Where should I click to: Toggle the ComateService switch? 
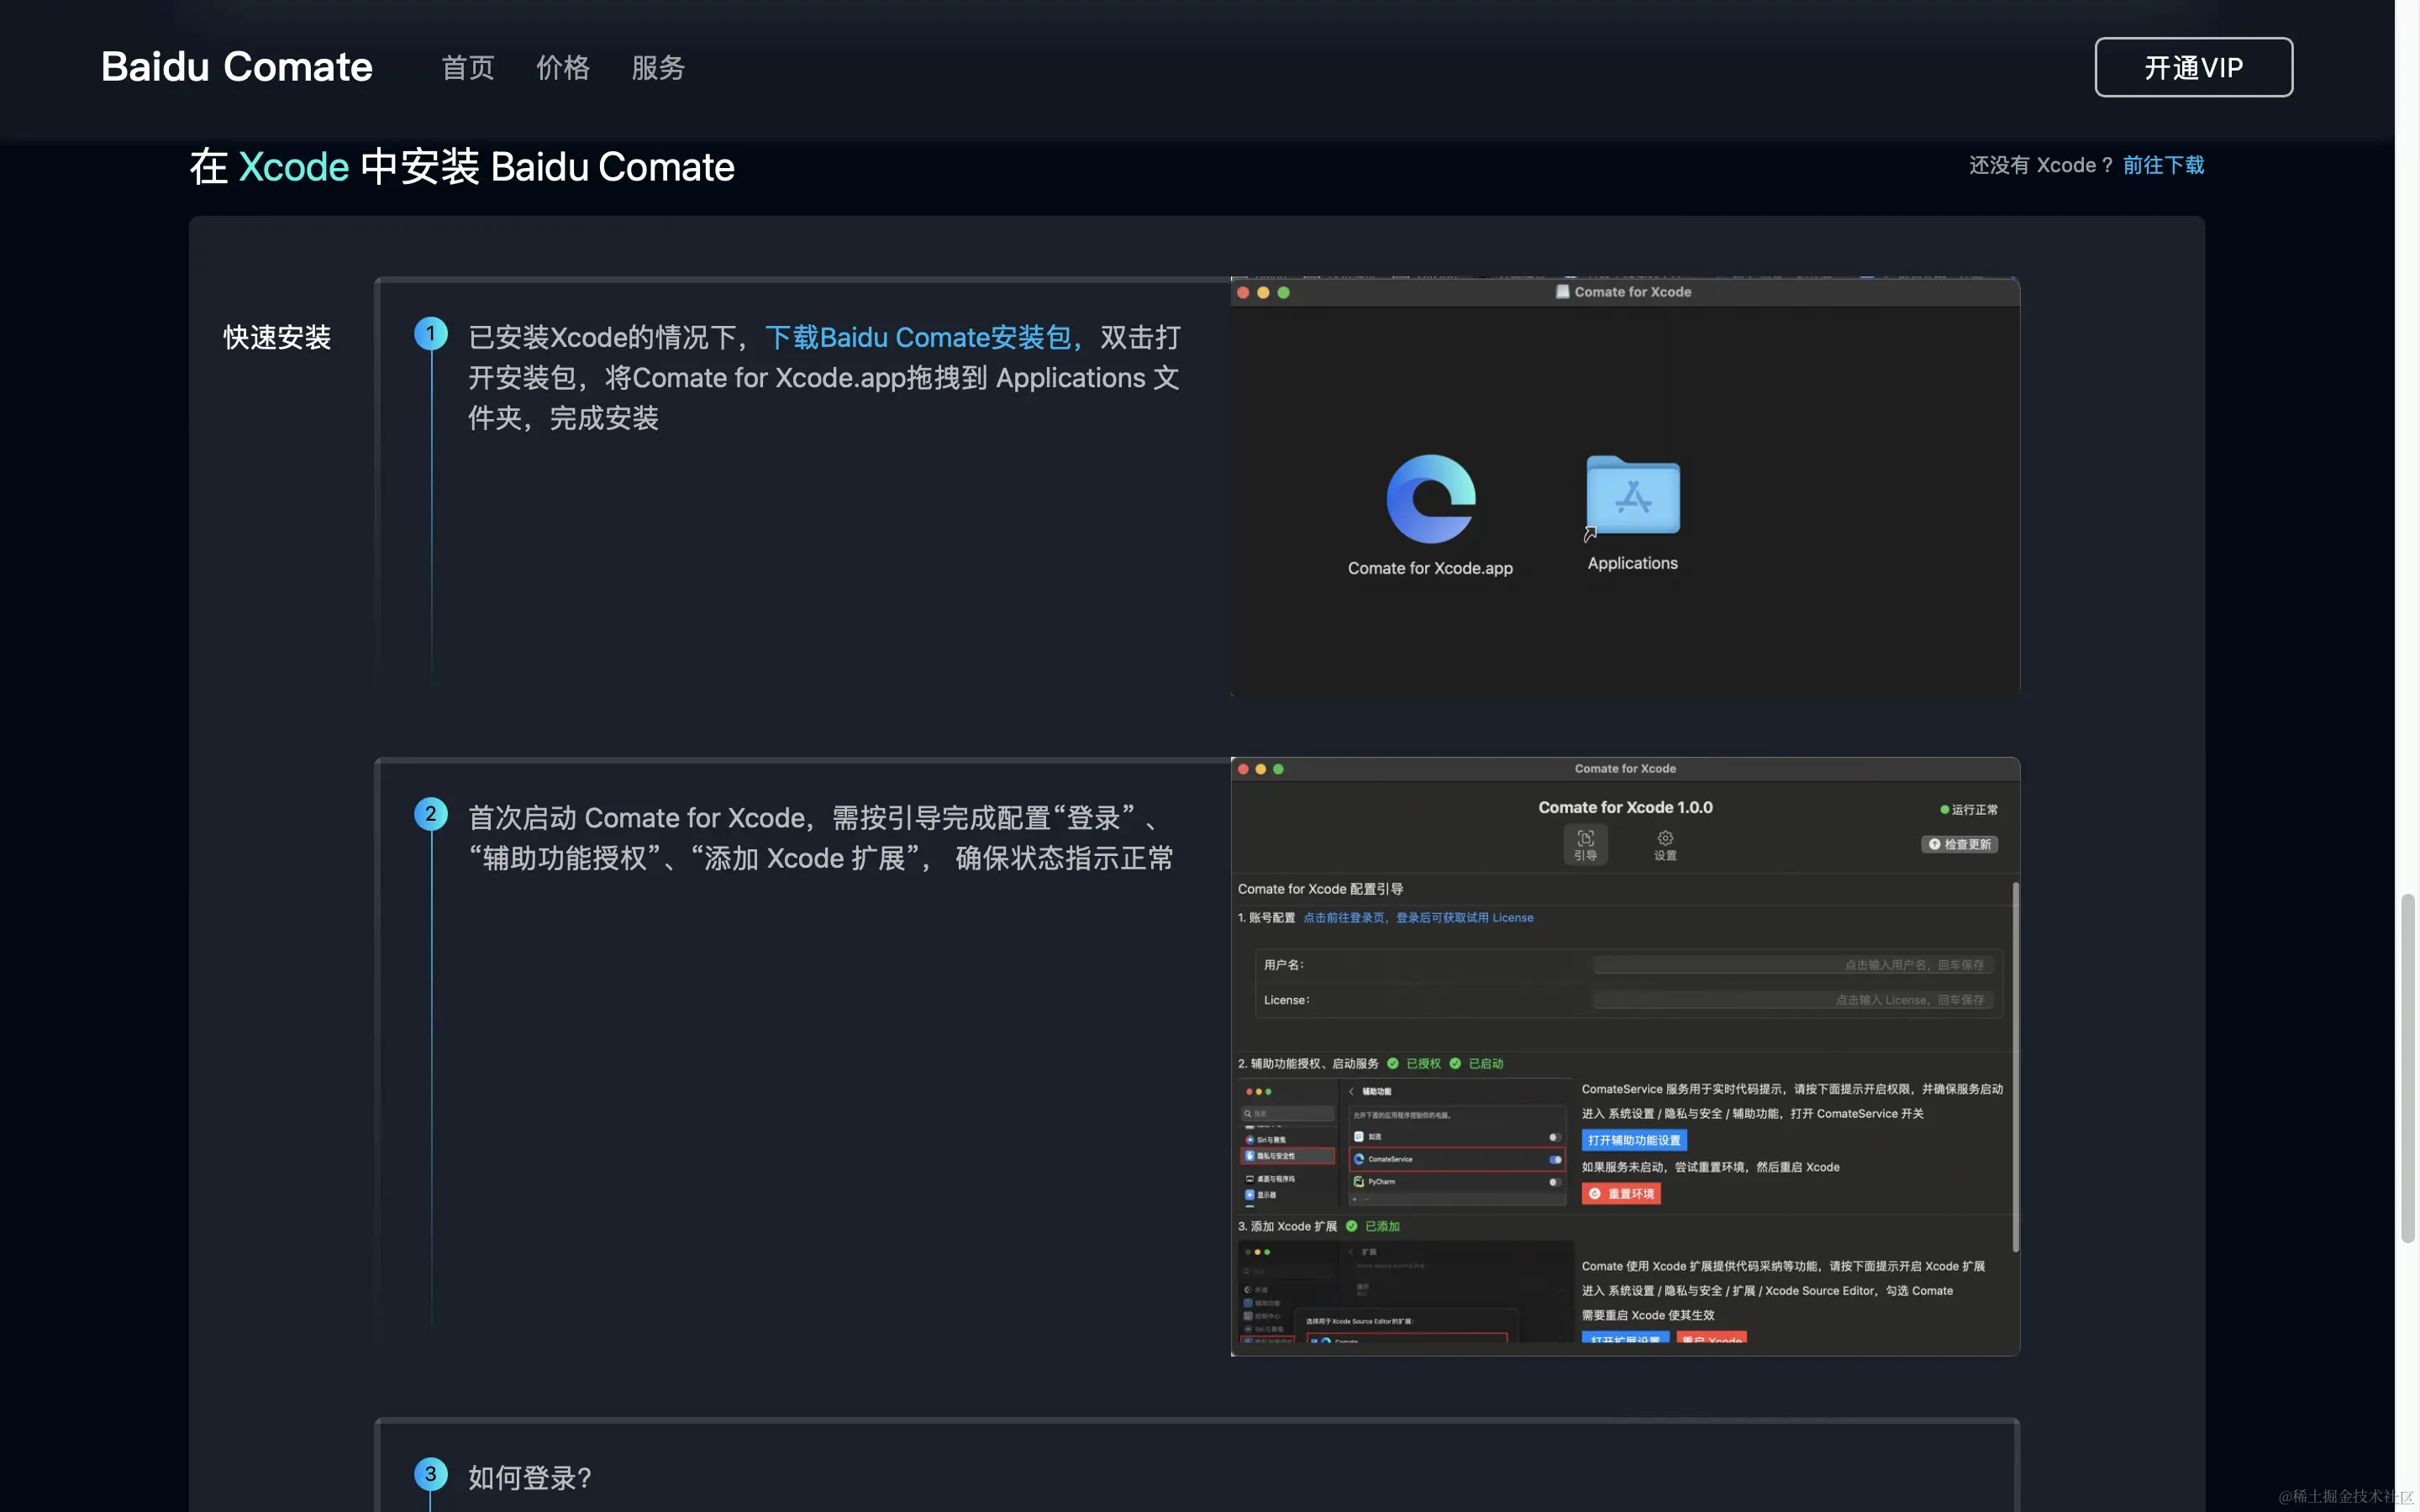pyautogui.click(x=1555, y=1159)
